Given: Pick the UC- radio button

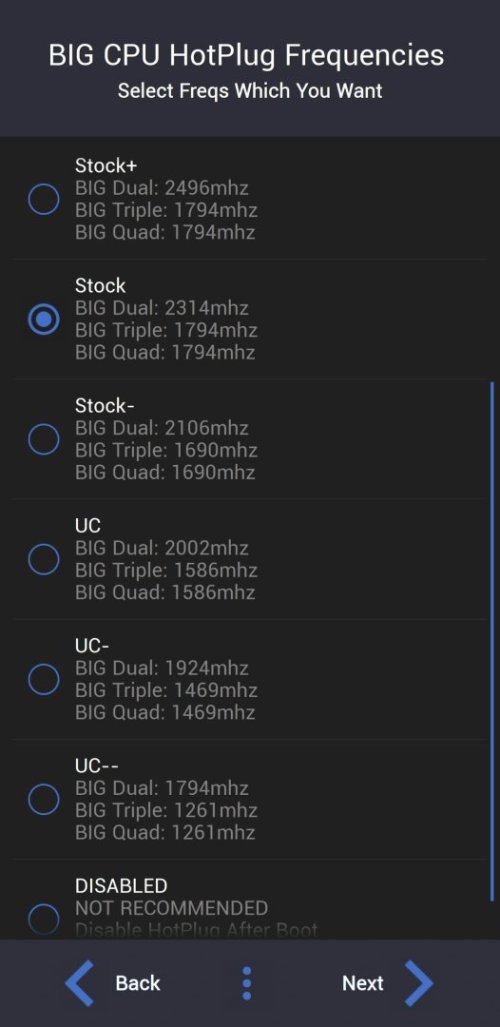Looking at the screenshot, I should click(x=44, y=679).
